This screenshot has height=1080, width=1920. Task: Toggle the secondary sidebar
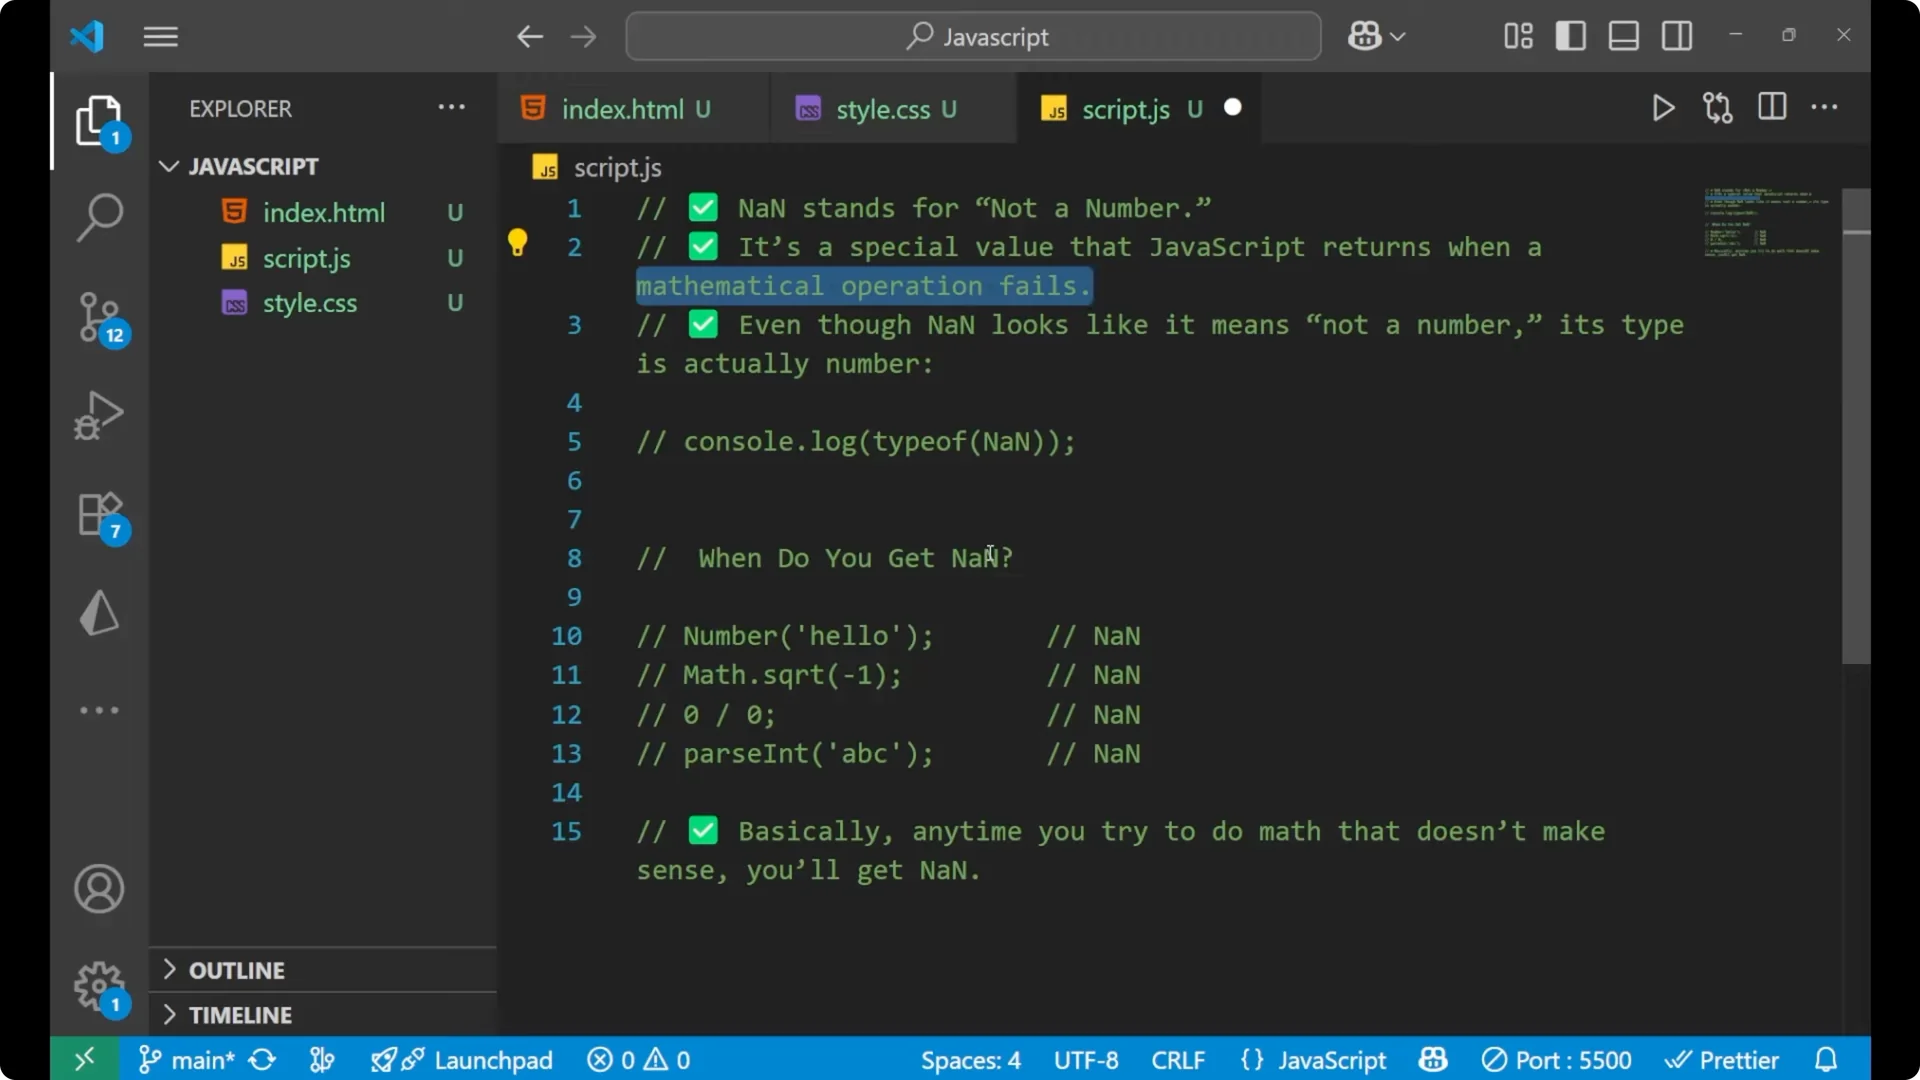(1676, 35)
